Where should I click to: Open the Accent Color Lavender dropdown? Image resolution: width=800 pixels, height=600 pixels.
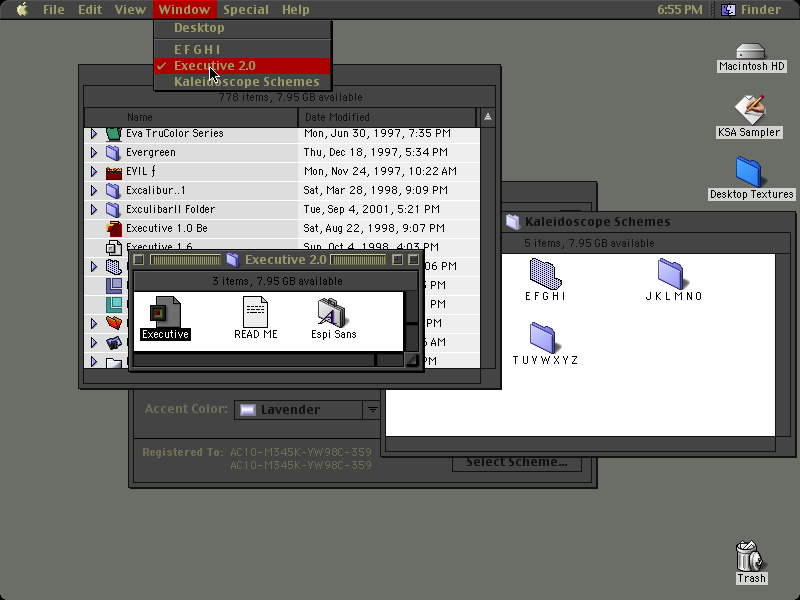[307, 410]
